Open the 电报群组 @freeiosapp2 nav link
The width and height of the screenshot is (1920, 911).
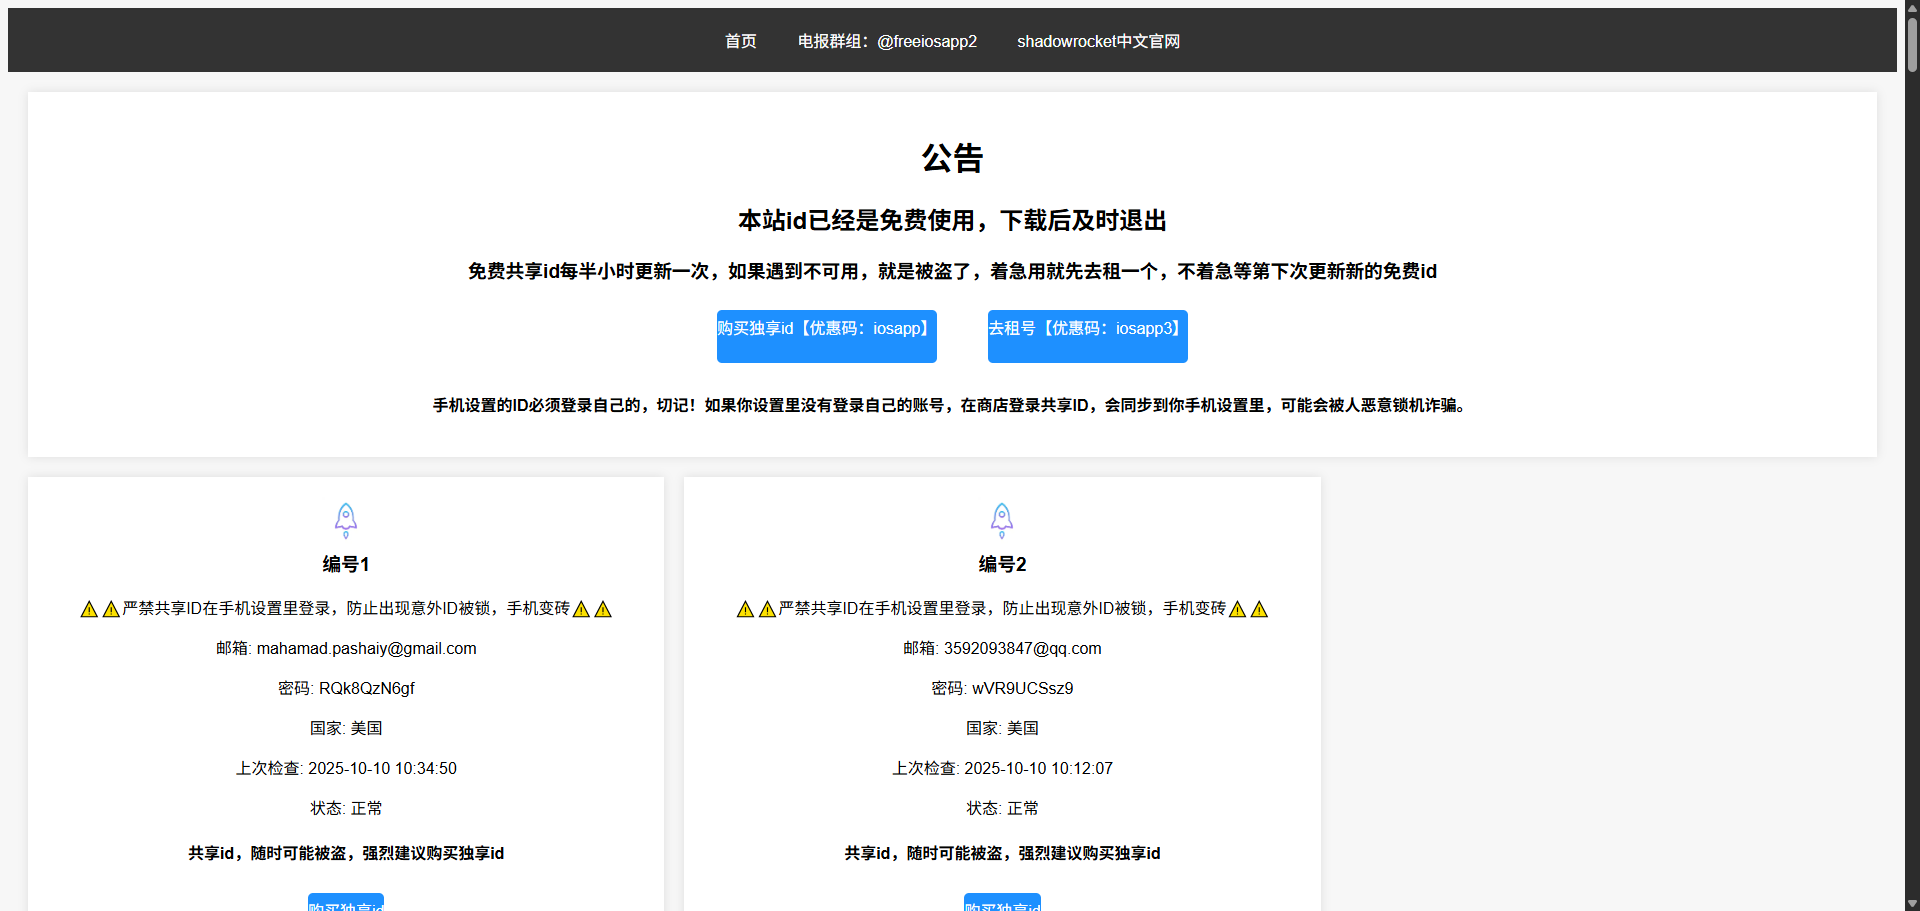coord(887,41)
